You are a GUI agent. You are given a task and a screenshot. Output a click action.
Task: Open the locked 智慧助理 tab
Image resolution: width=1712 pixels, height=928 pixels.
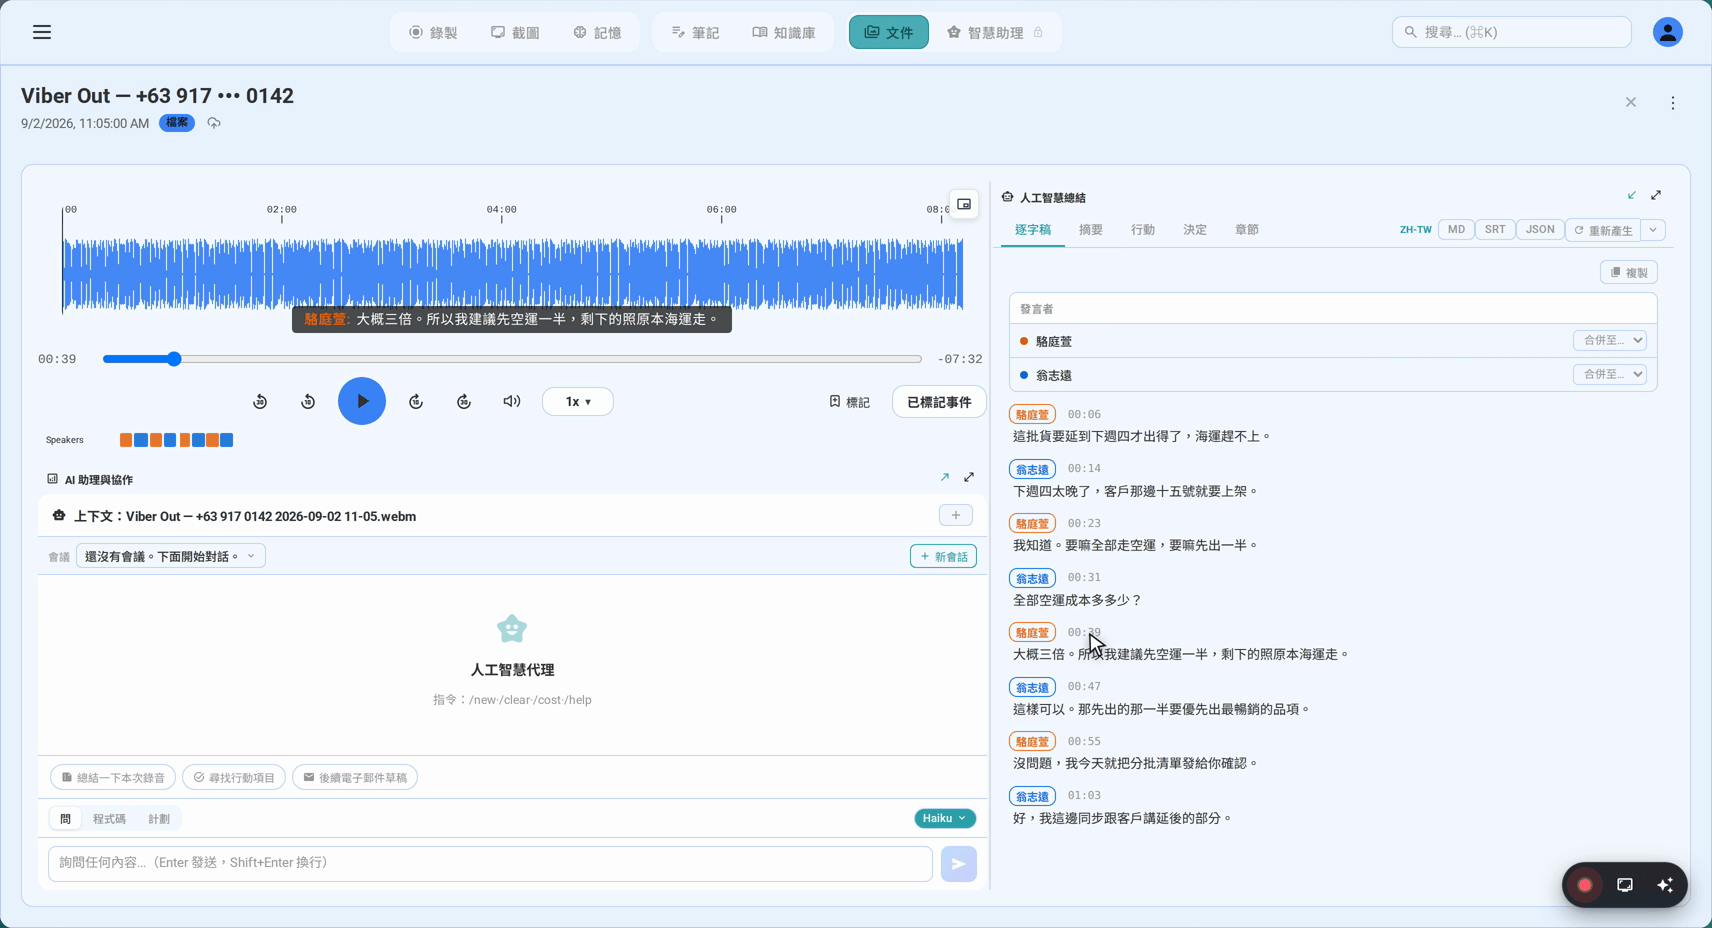point(995,32)
